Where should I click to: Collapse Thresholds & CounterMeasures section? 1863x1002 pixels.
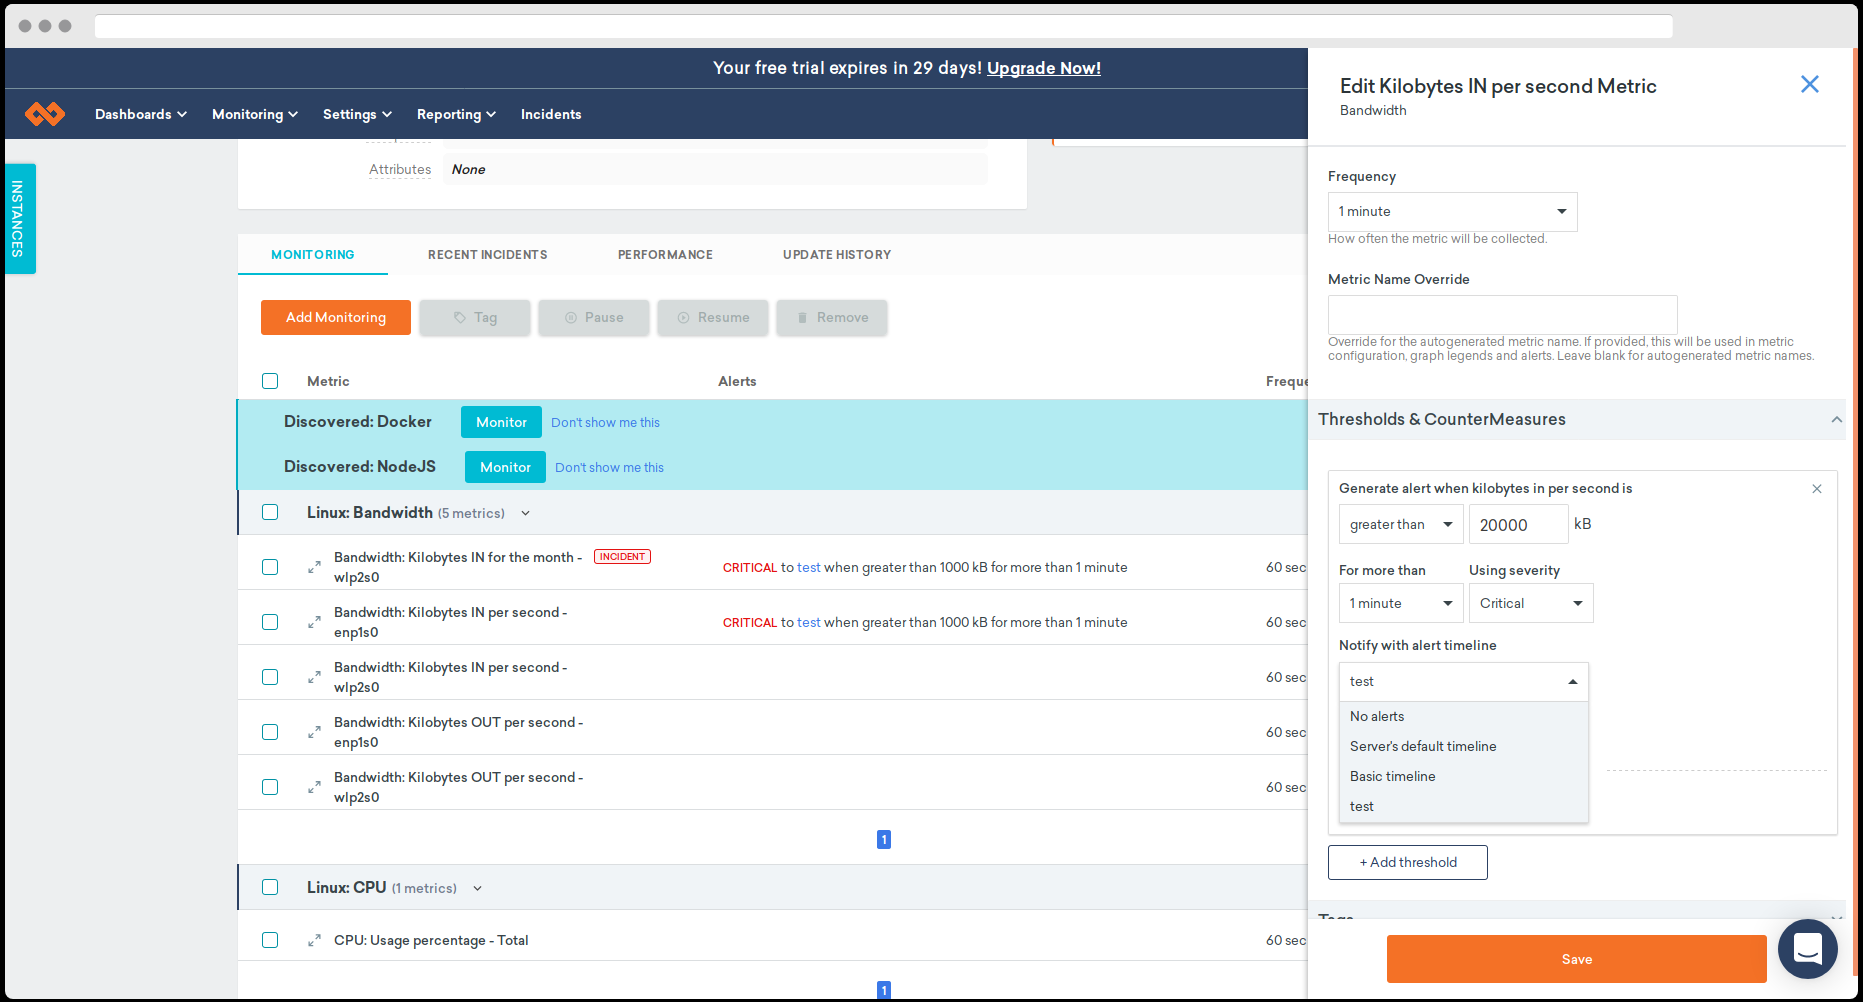(1836, 420)
